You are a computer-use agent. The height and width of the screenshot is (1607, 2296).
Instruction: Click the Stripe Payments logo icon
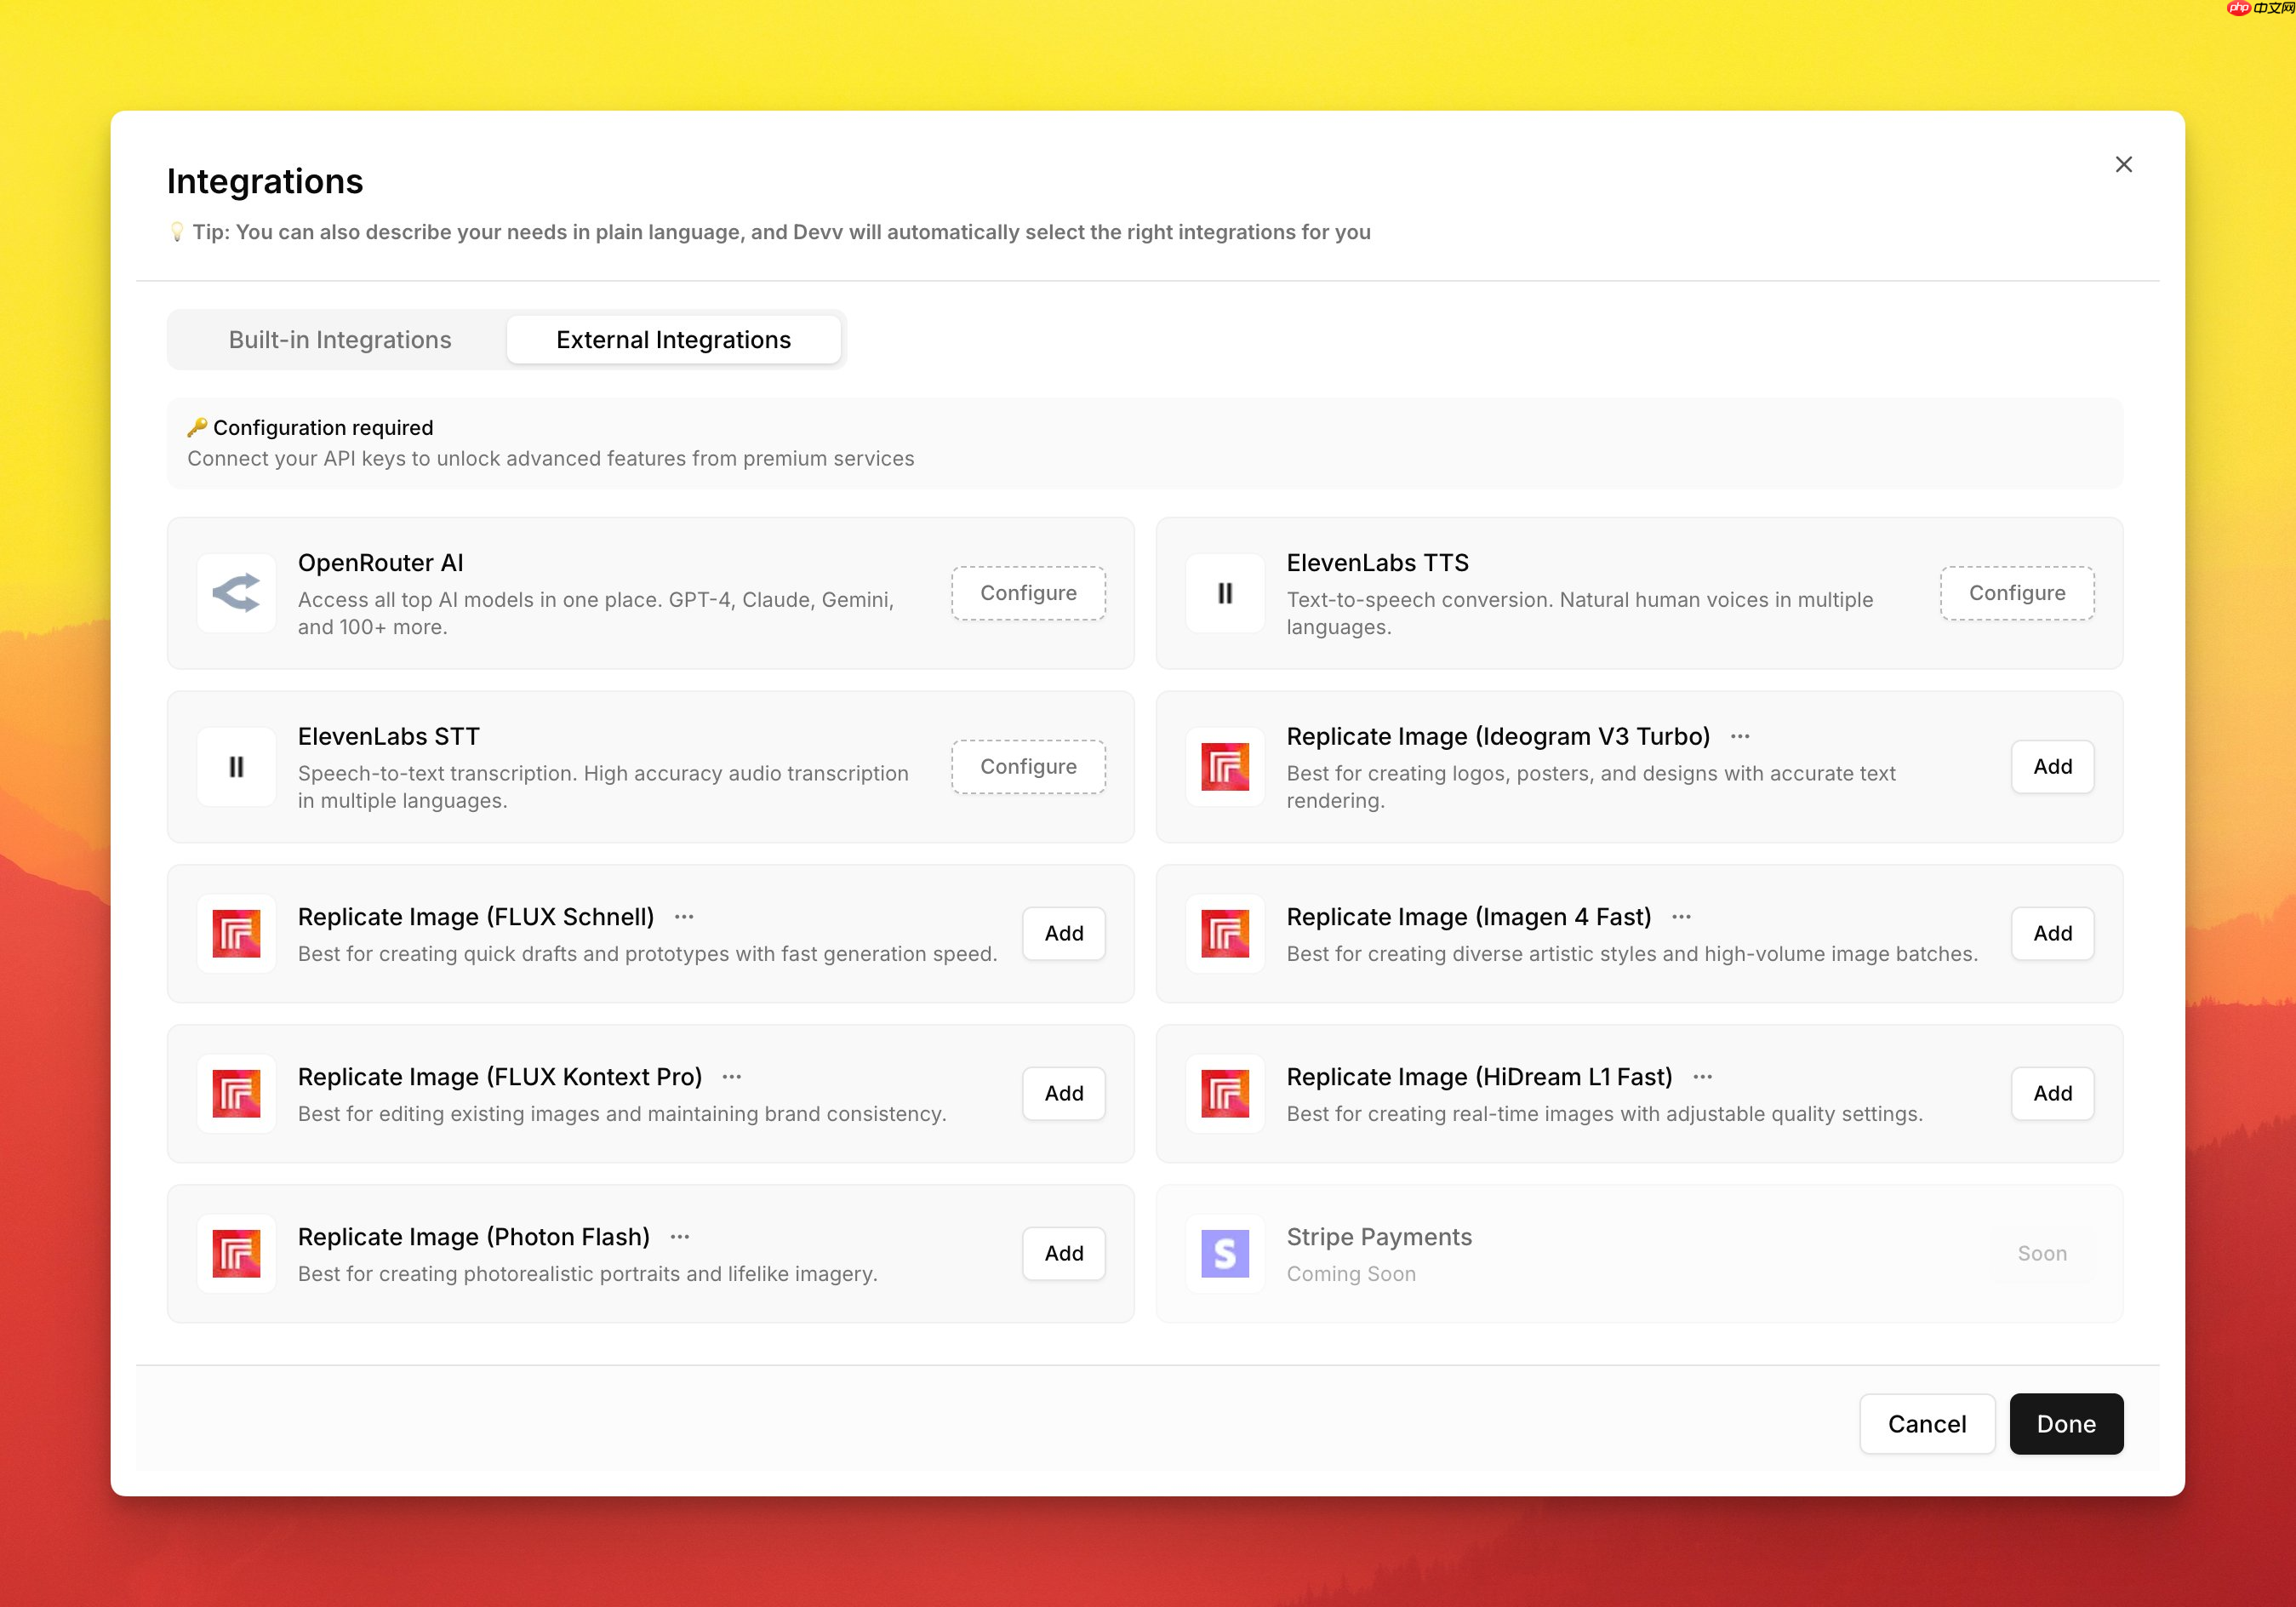(1224, 1253)
